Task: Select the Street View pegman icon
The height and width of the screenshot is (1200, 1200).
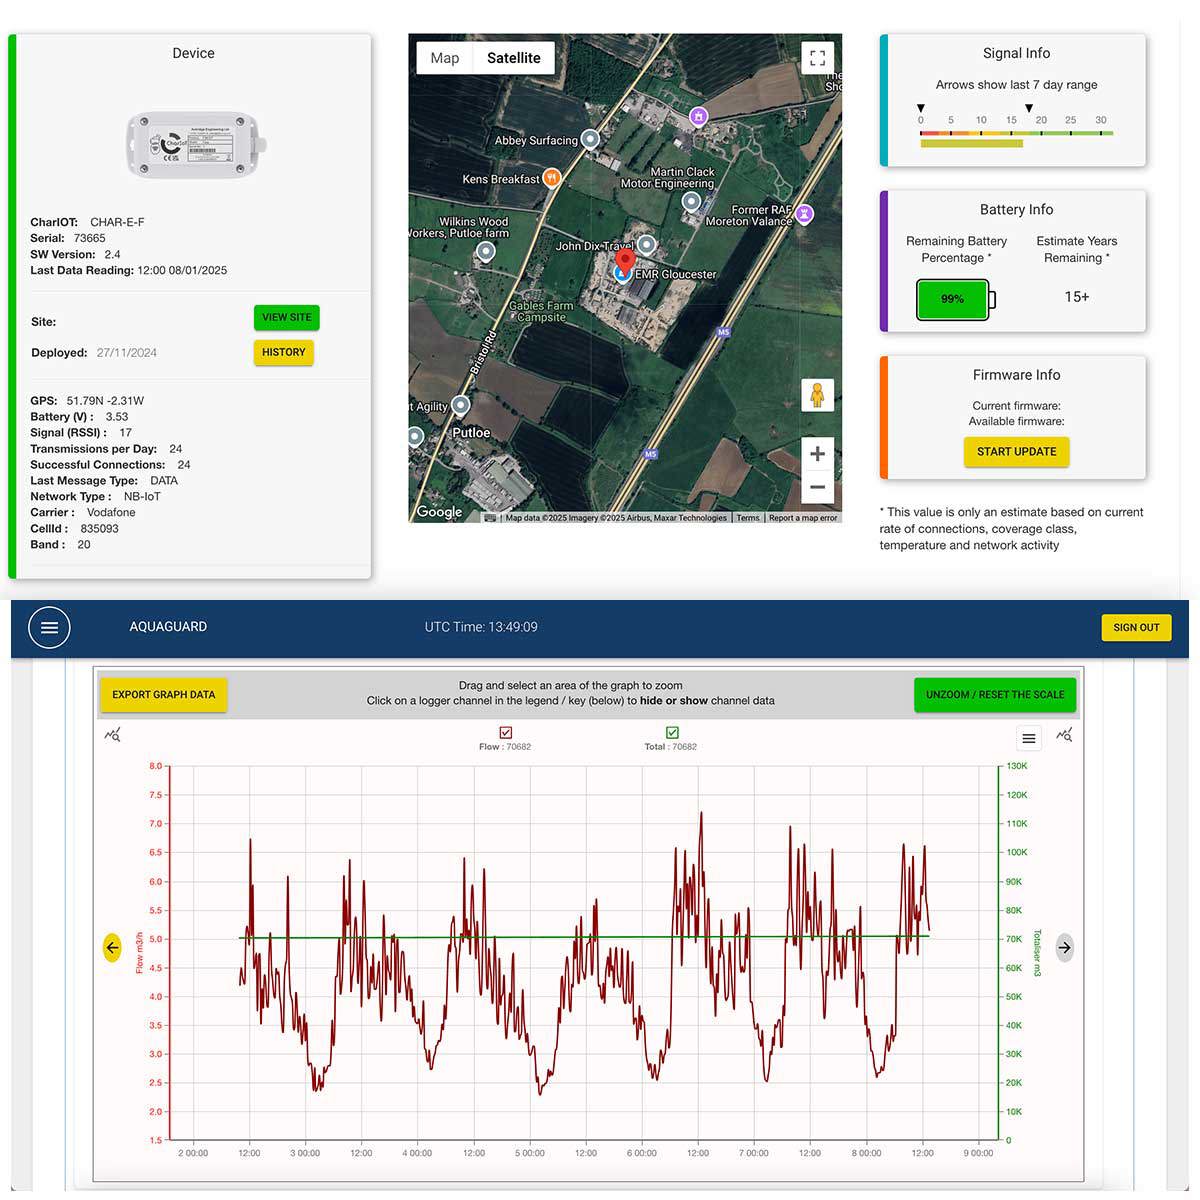Action: pyautogui.click(x=817, y=395)
